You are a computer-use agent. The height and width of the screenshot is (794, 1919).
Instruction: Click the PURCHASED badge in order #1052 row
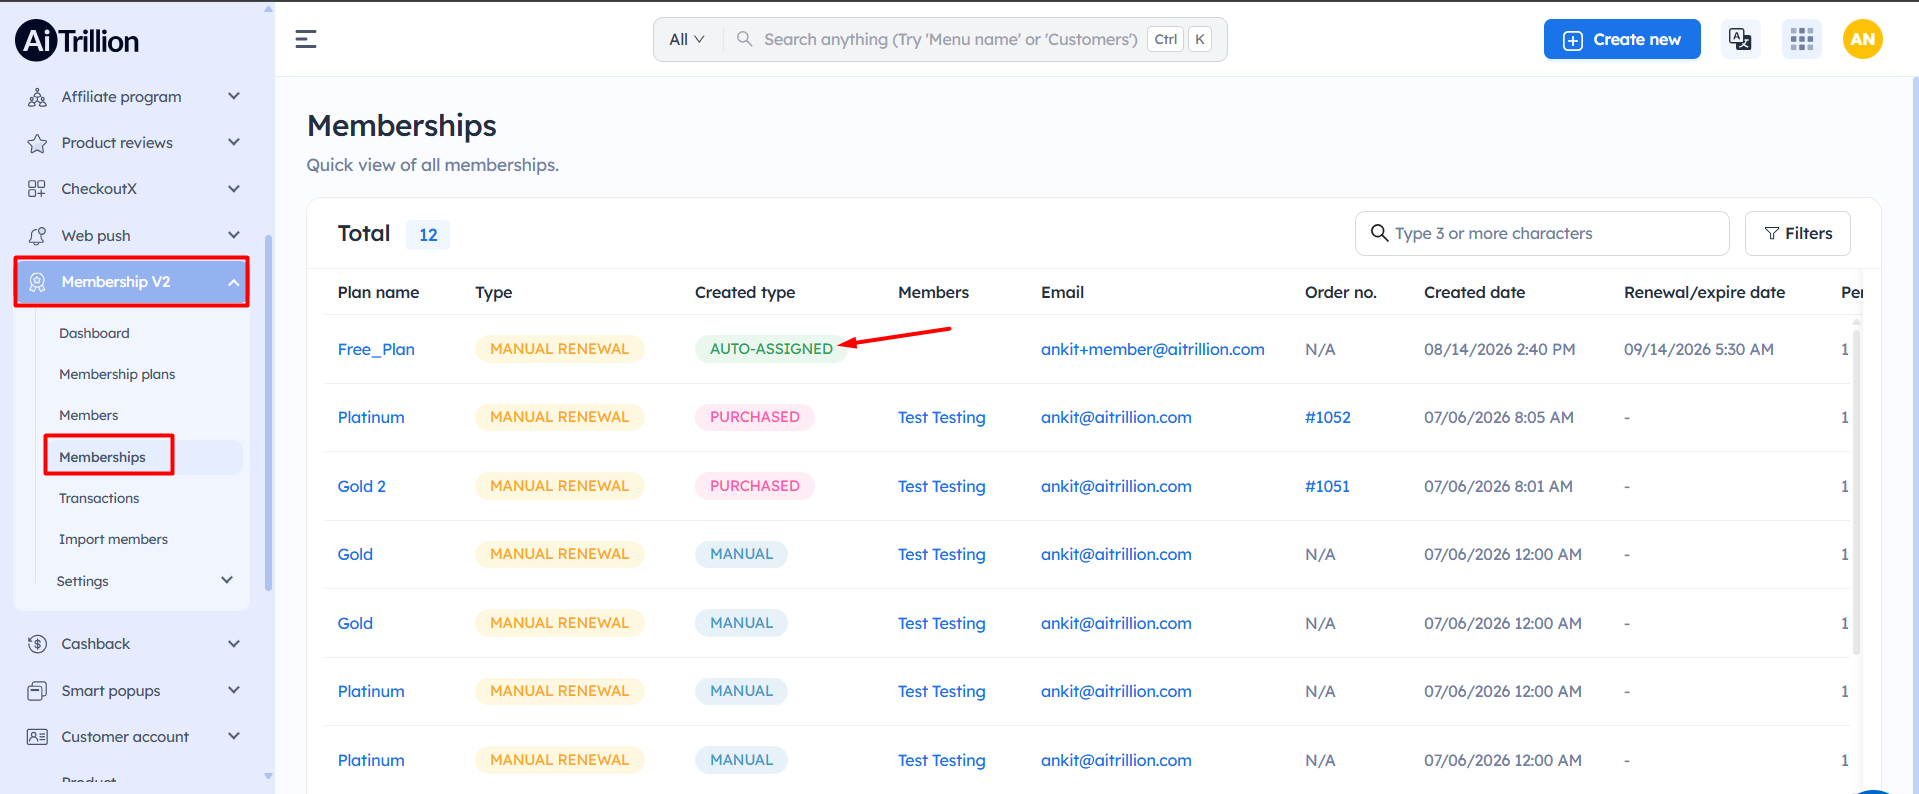tap(755, 417)
